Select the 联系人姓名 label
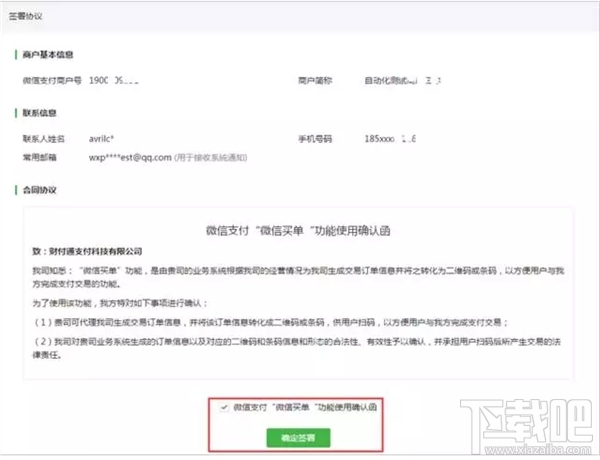This screenshot has width=600, height=460. (x=44, y=139)
